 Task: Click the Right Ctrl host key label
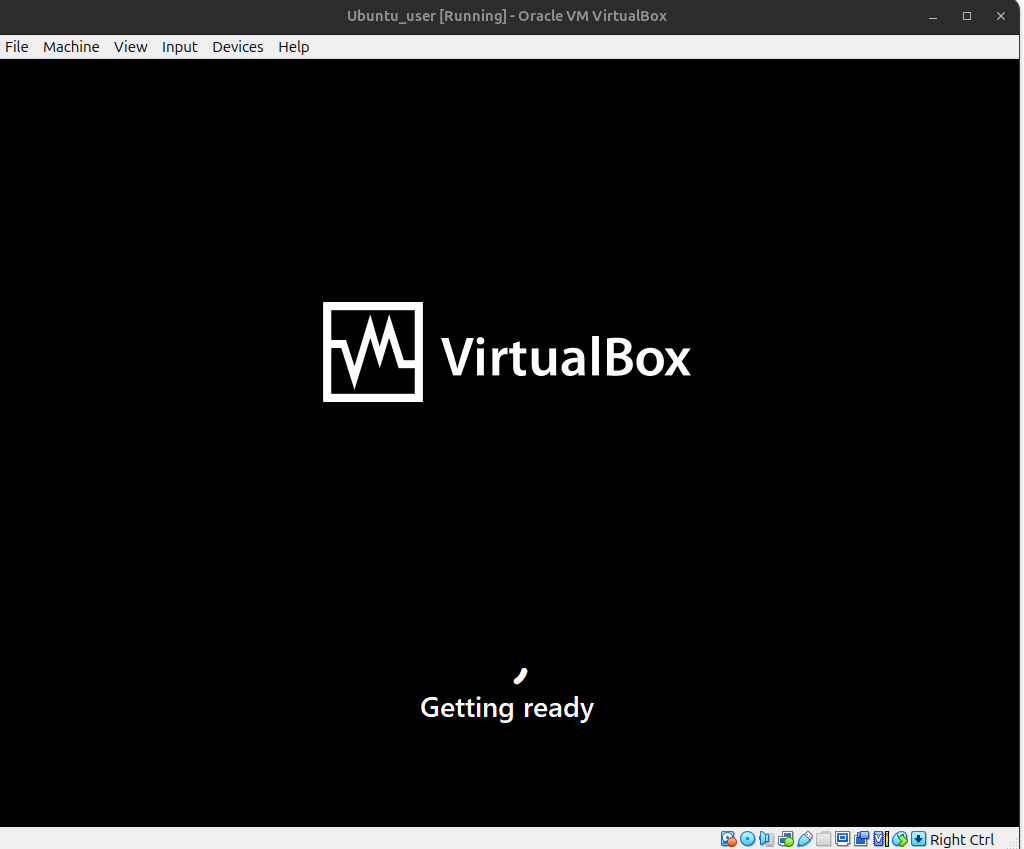pyautogui.click(x=962, y=839)
